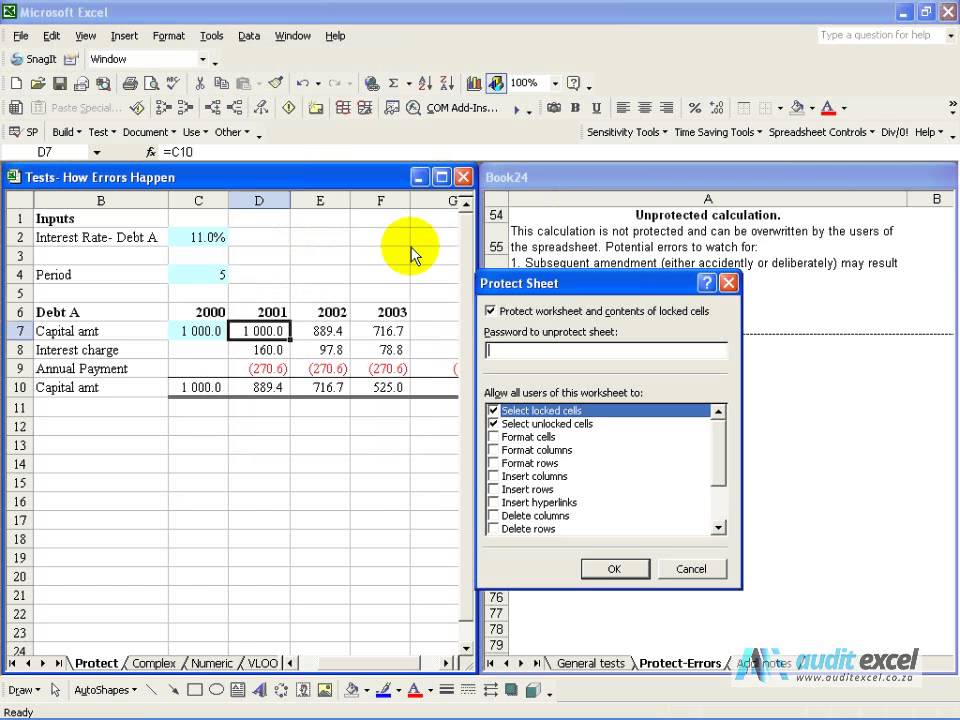
Task: Align text right
Action: click(666, 108)
